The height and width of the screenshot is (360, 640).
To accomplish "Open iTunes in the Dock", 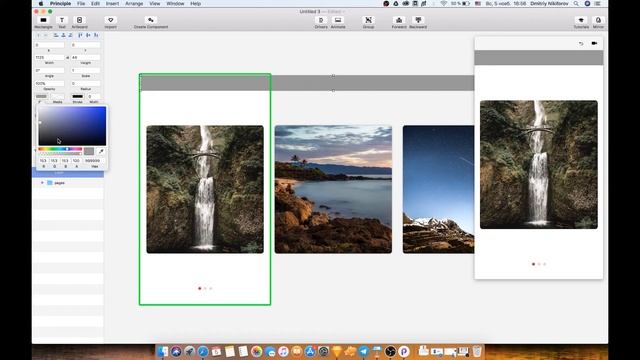I will pos(283,351).
